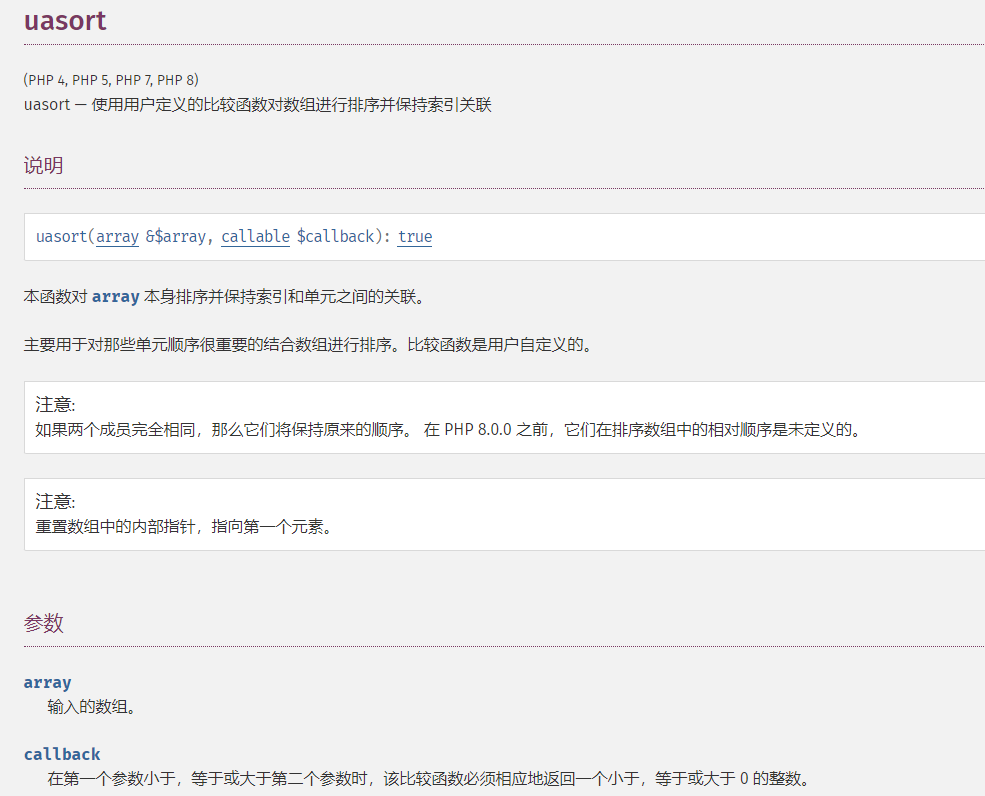Screen dimensions: 985x796
Task: Click the note about PHP 8.0.0 ordering
Action: click(x=448, y=430)
